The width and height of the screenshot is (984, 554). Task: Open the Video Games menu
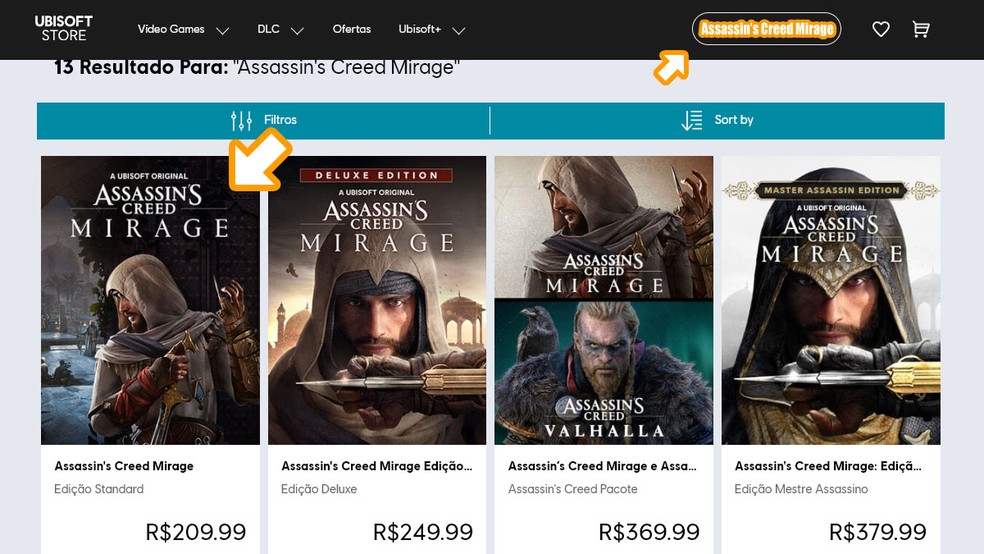[x=171, y=29]
